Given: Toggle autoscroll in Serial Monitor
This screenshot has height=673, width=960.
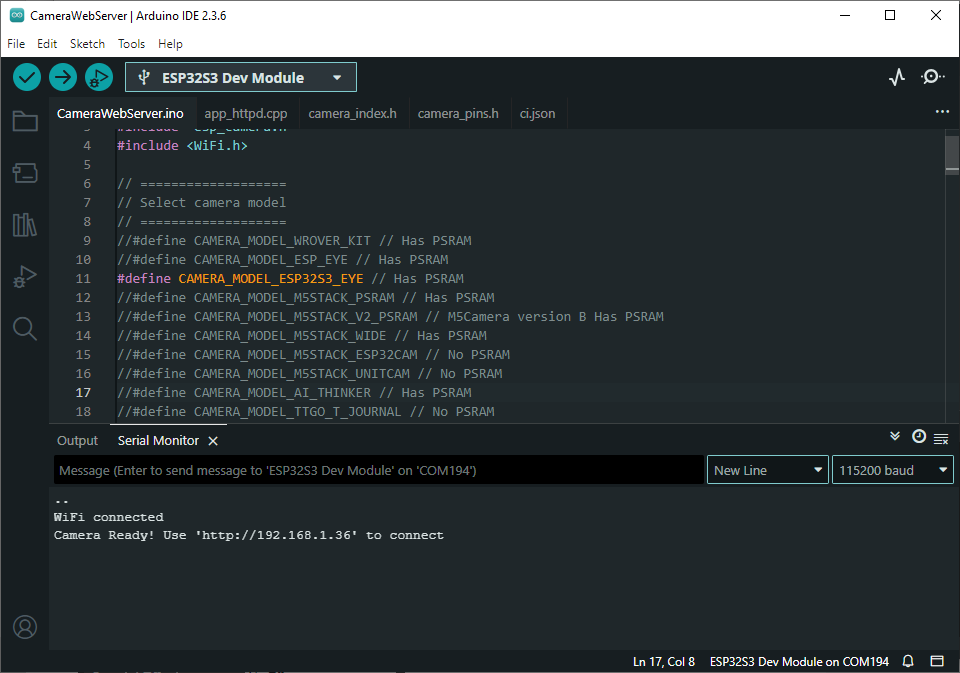Looking at the screenshot, I should pyautogui.click(x=895, y=436).
